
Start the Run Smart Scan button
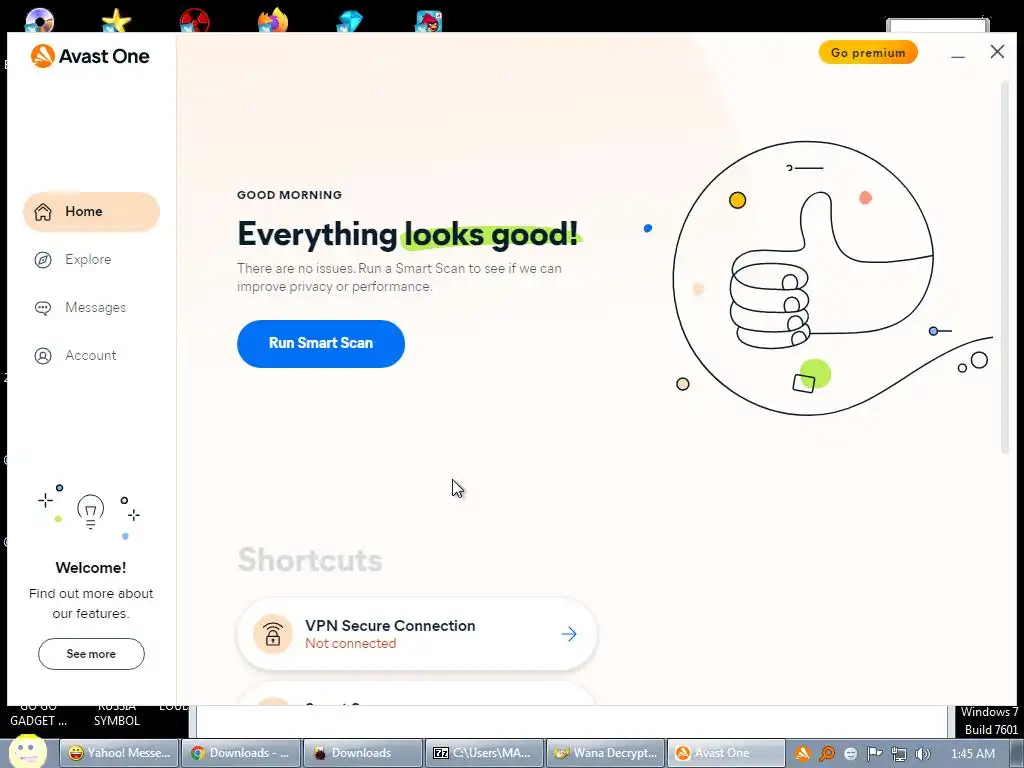[321, 344]
